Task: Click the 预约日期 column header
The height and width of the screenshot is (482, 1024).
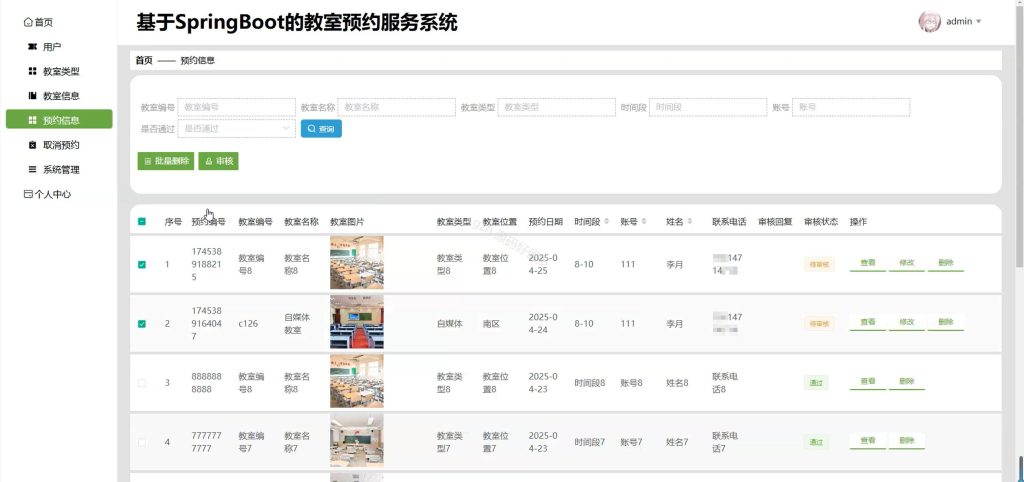Action: pos(545,222)
